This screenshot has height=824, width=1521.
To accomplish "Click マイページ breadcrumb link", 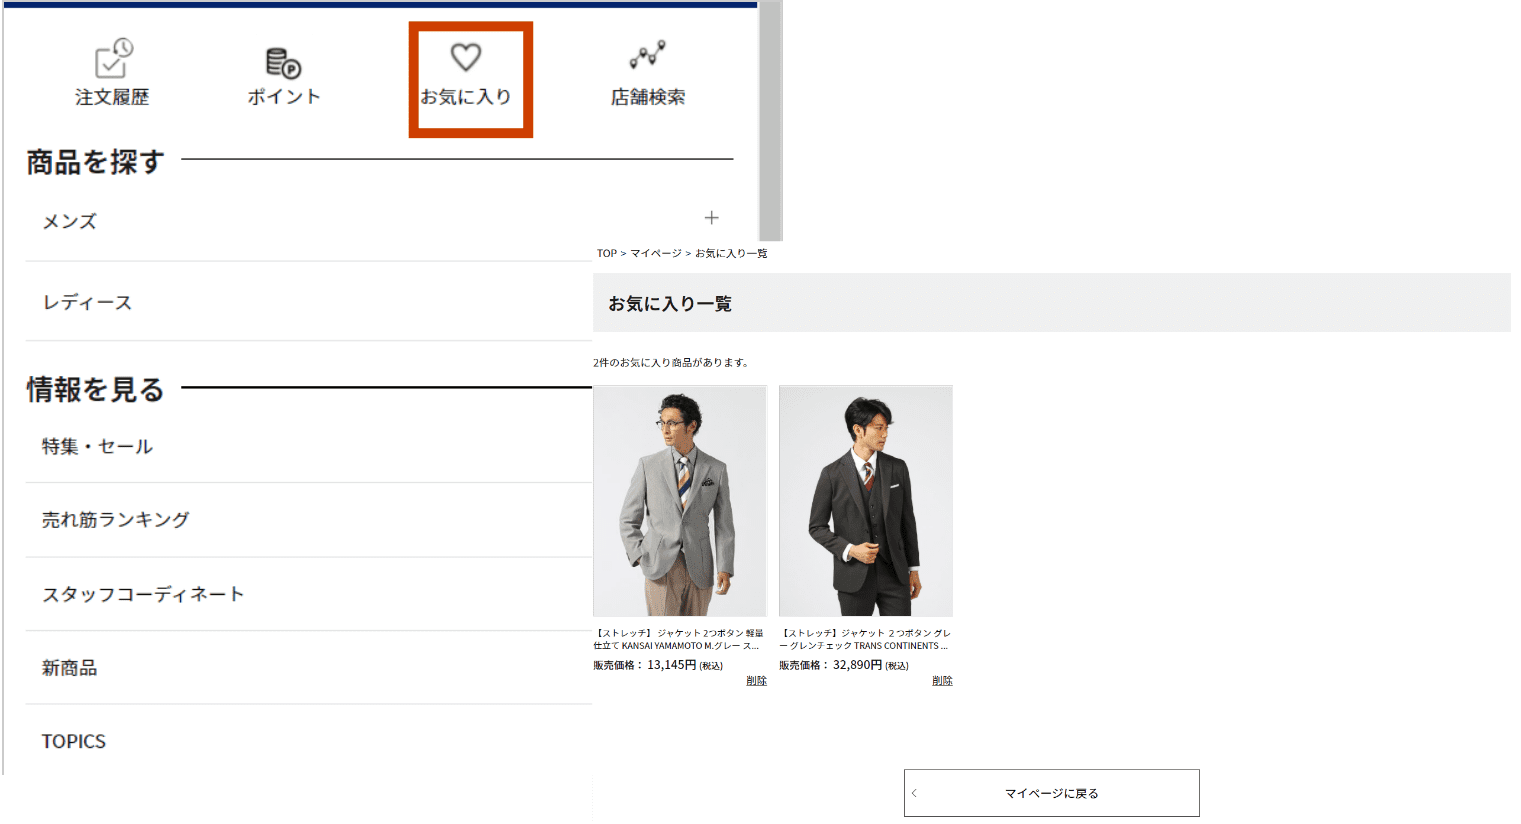I will [x=655, y=254].
